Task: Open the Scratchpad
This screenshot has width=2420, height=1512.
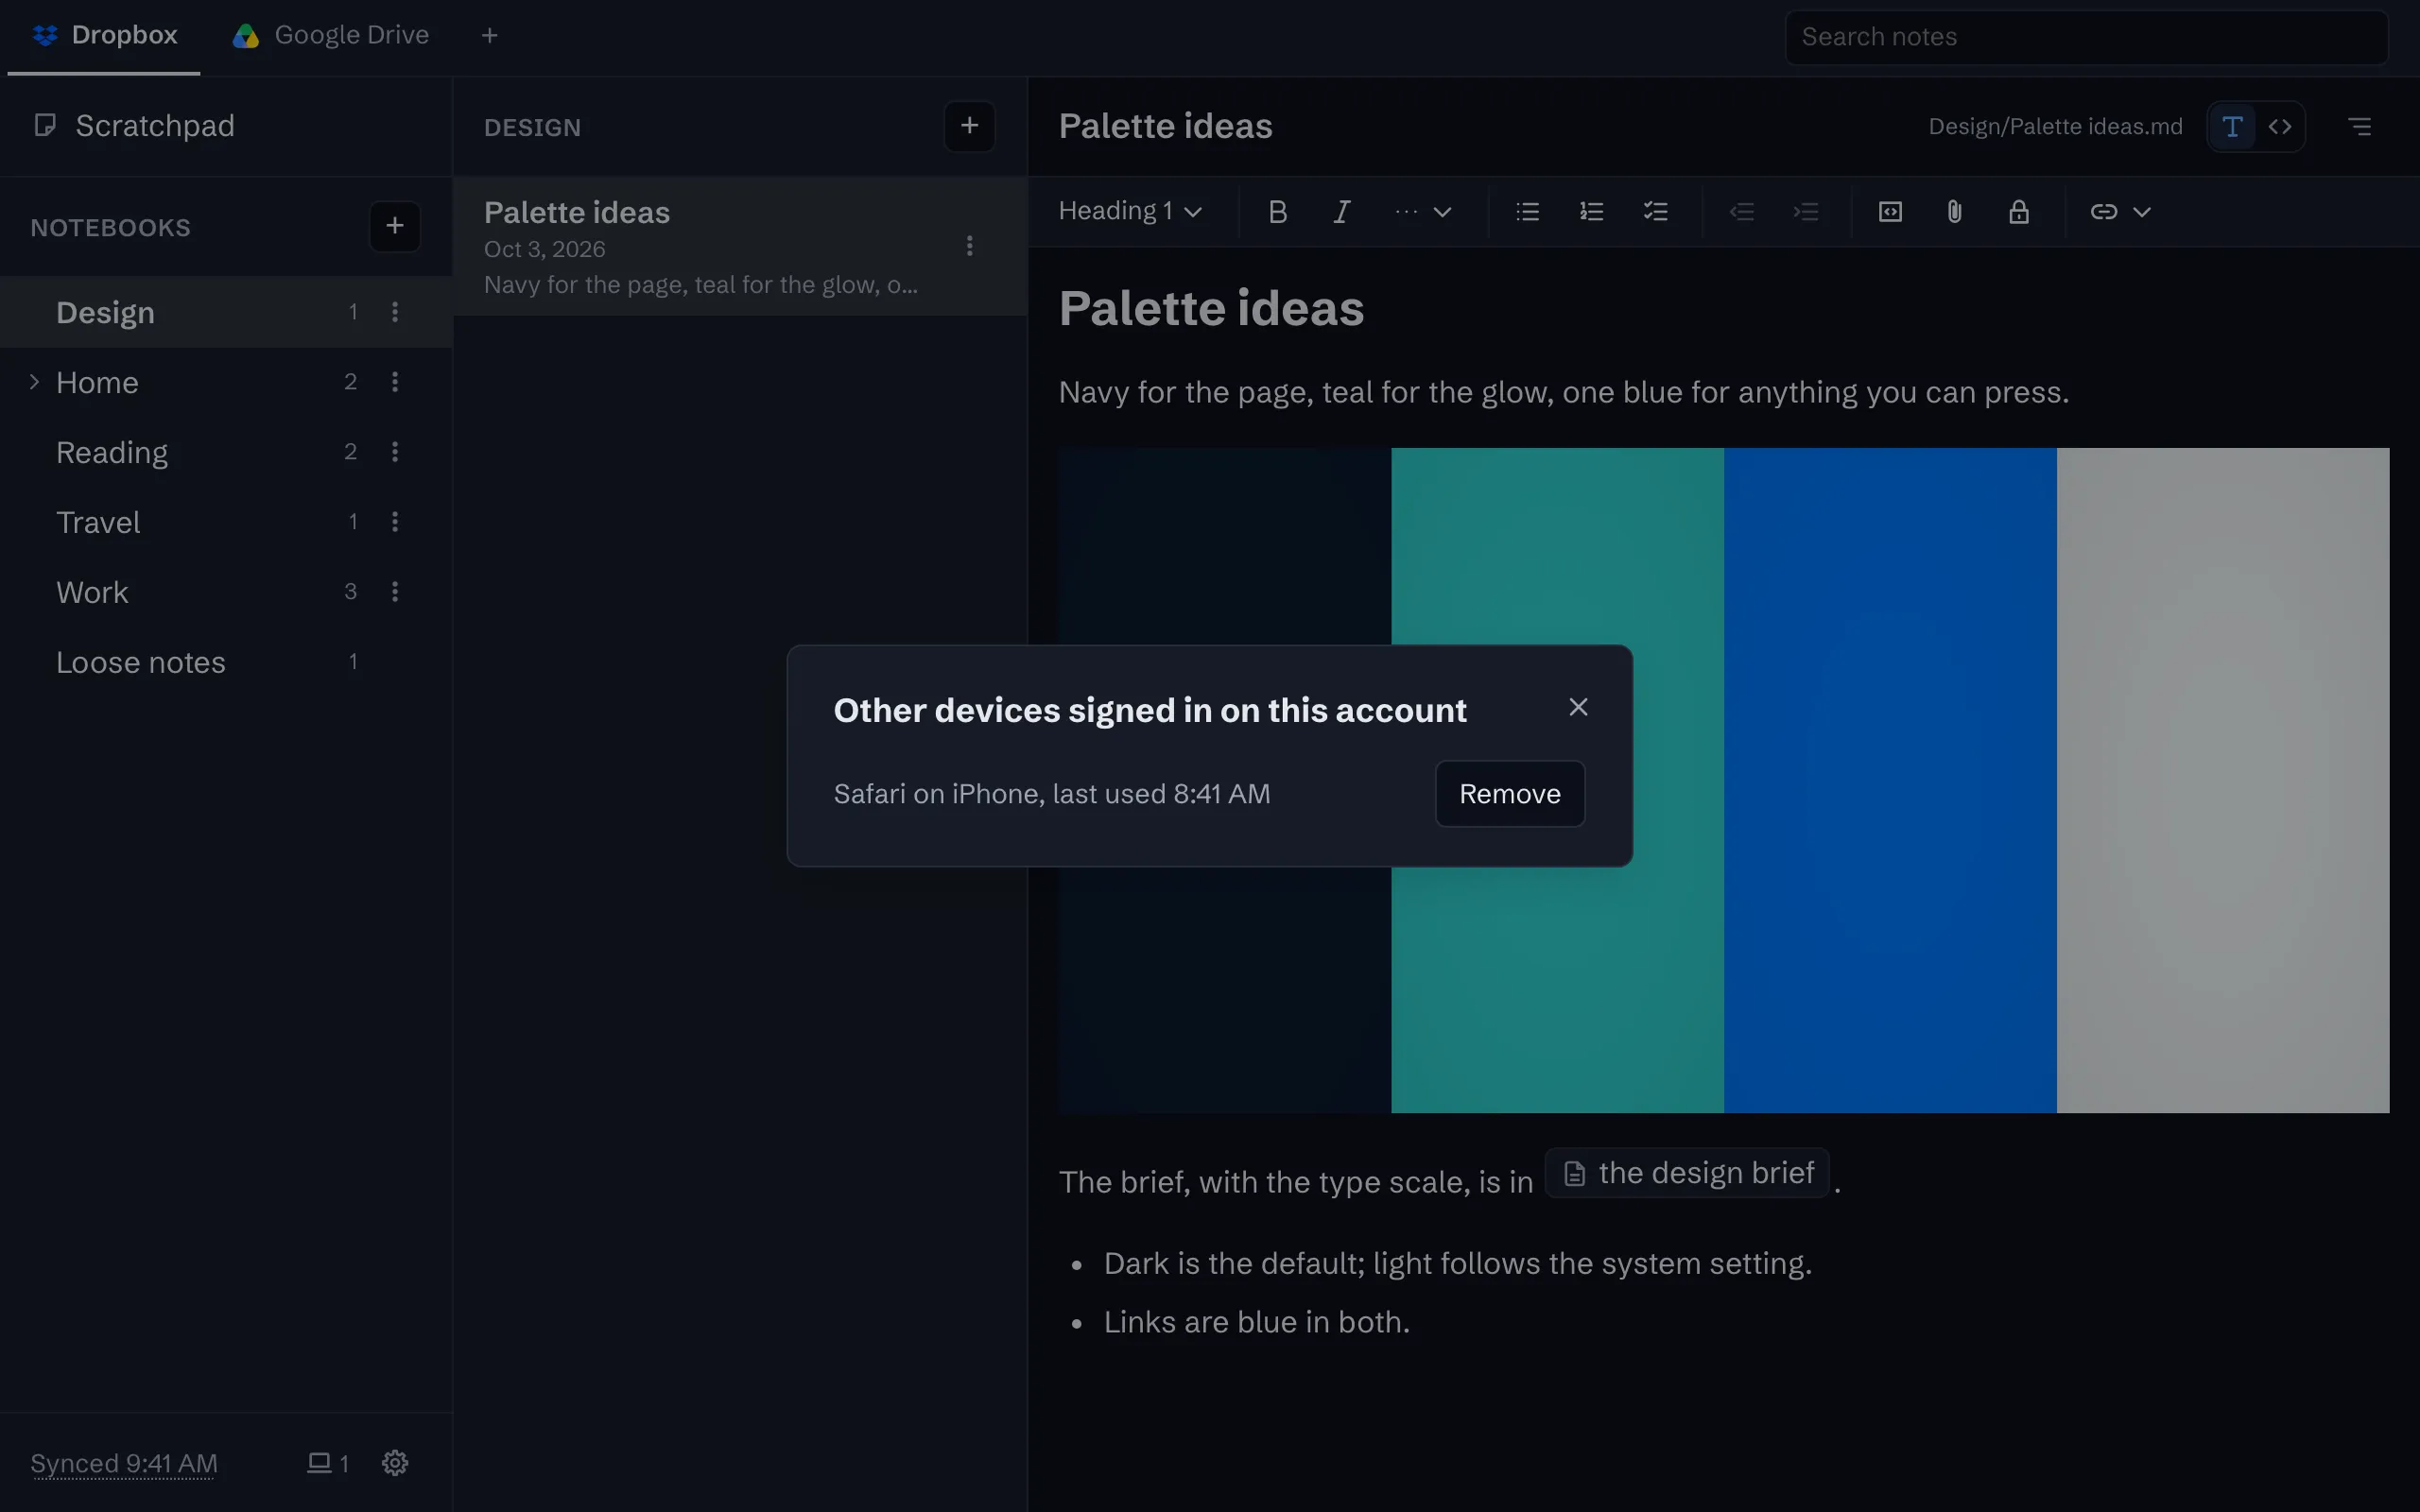Action: [x=226, y=126]
